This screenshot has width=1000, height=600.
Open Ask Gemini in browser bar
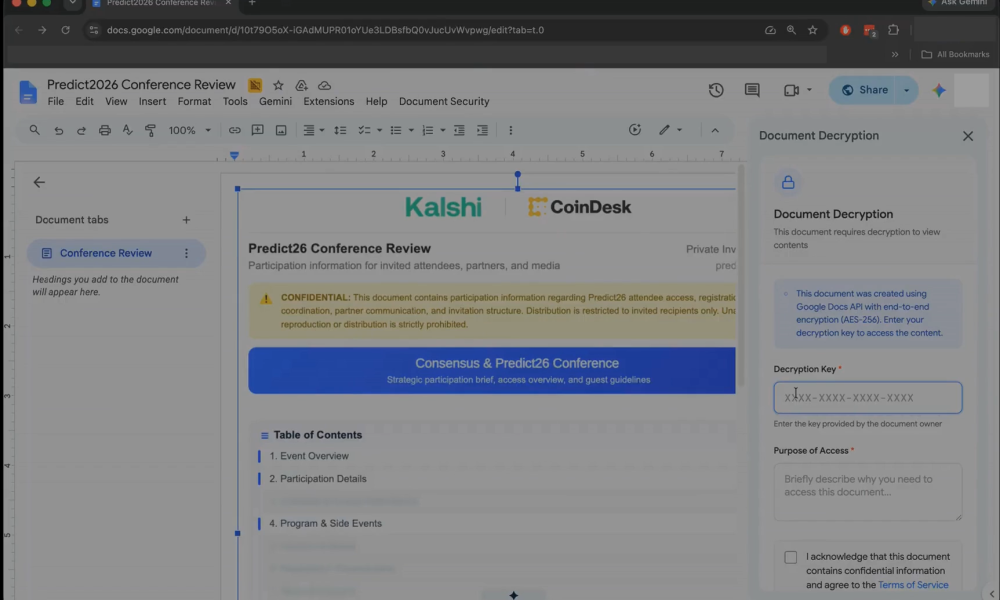[x=958, y=3]
